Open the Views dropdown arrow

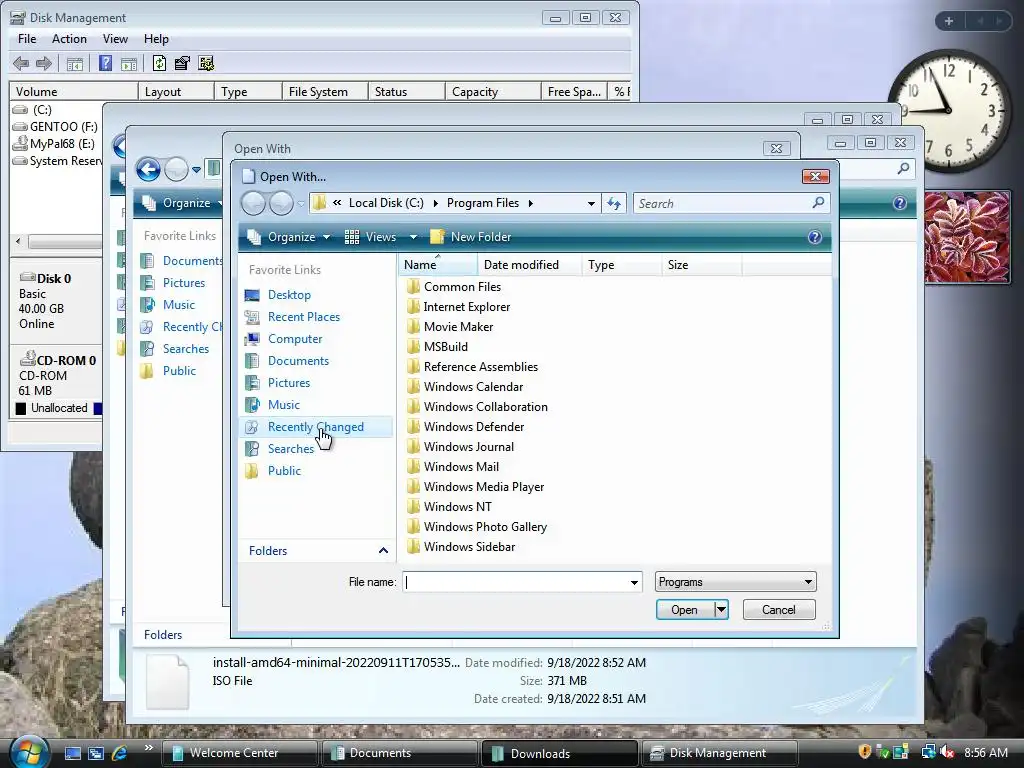click(413, 237)
